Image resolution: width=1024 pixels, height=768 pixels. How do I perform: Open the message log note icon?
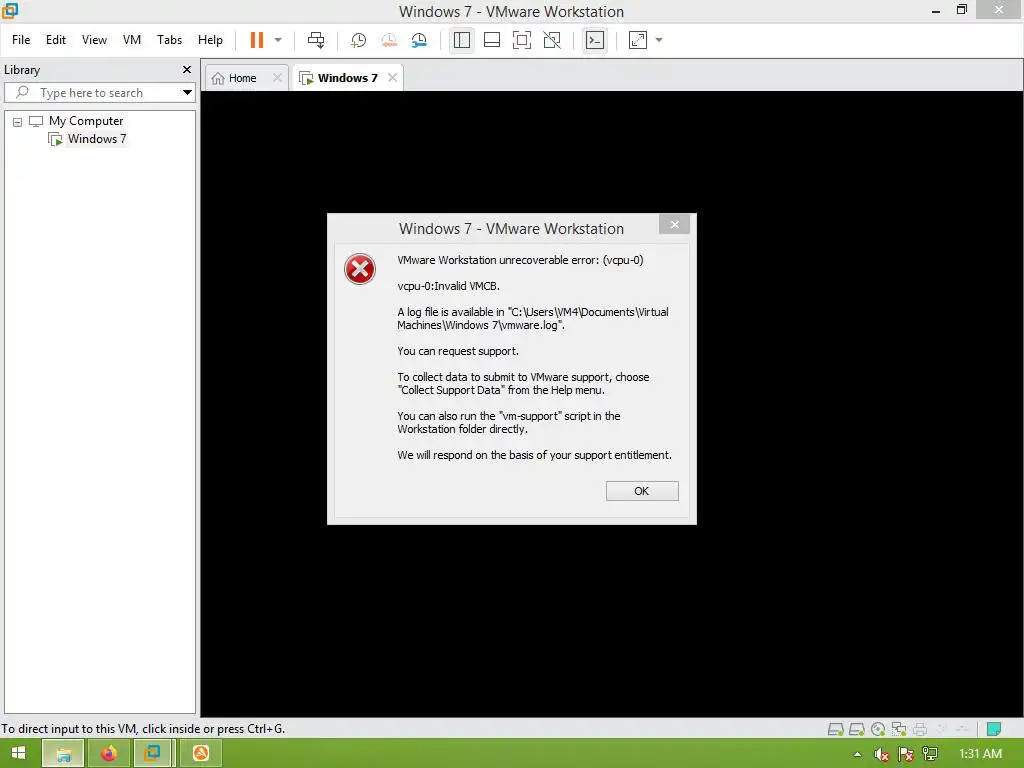[x=994, y=729]
